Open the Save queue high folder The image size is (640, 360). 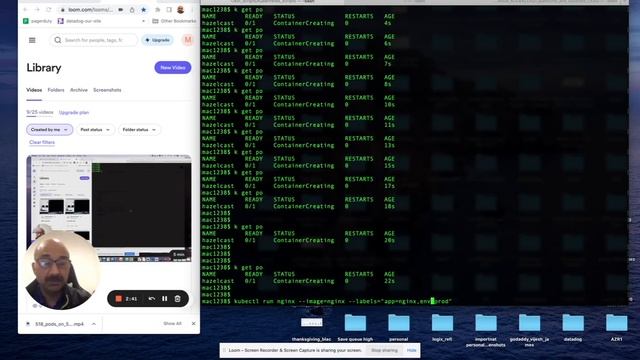point(355,327)
